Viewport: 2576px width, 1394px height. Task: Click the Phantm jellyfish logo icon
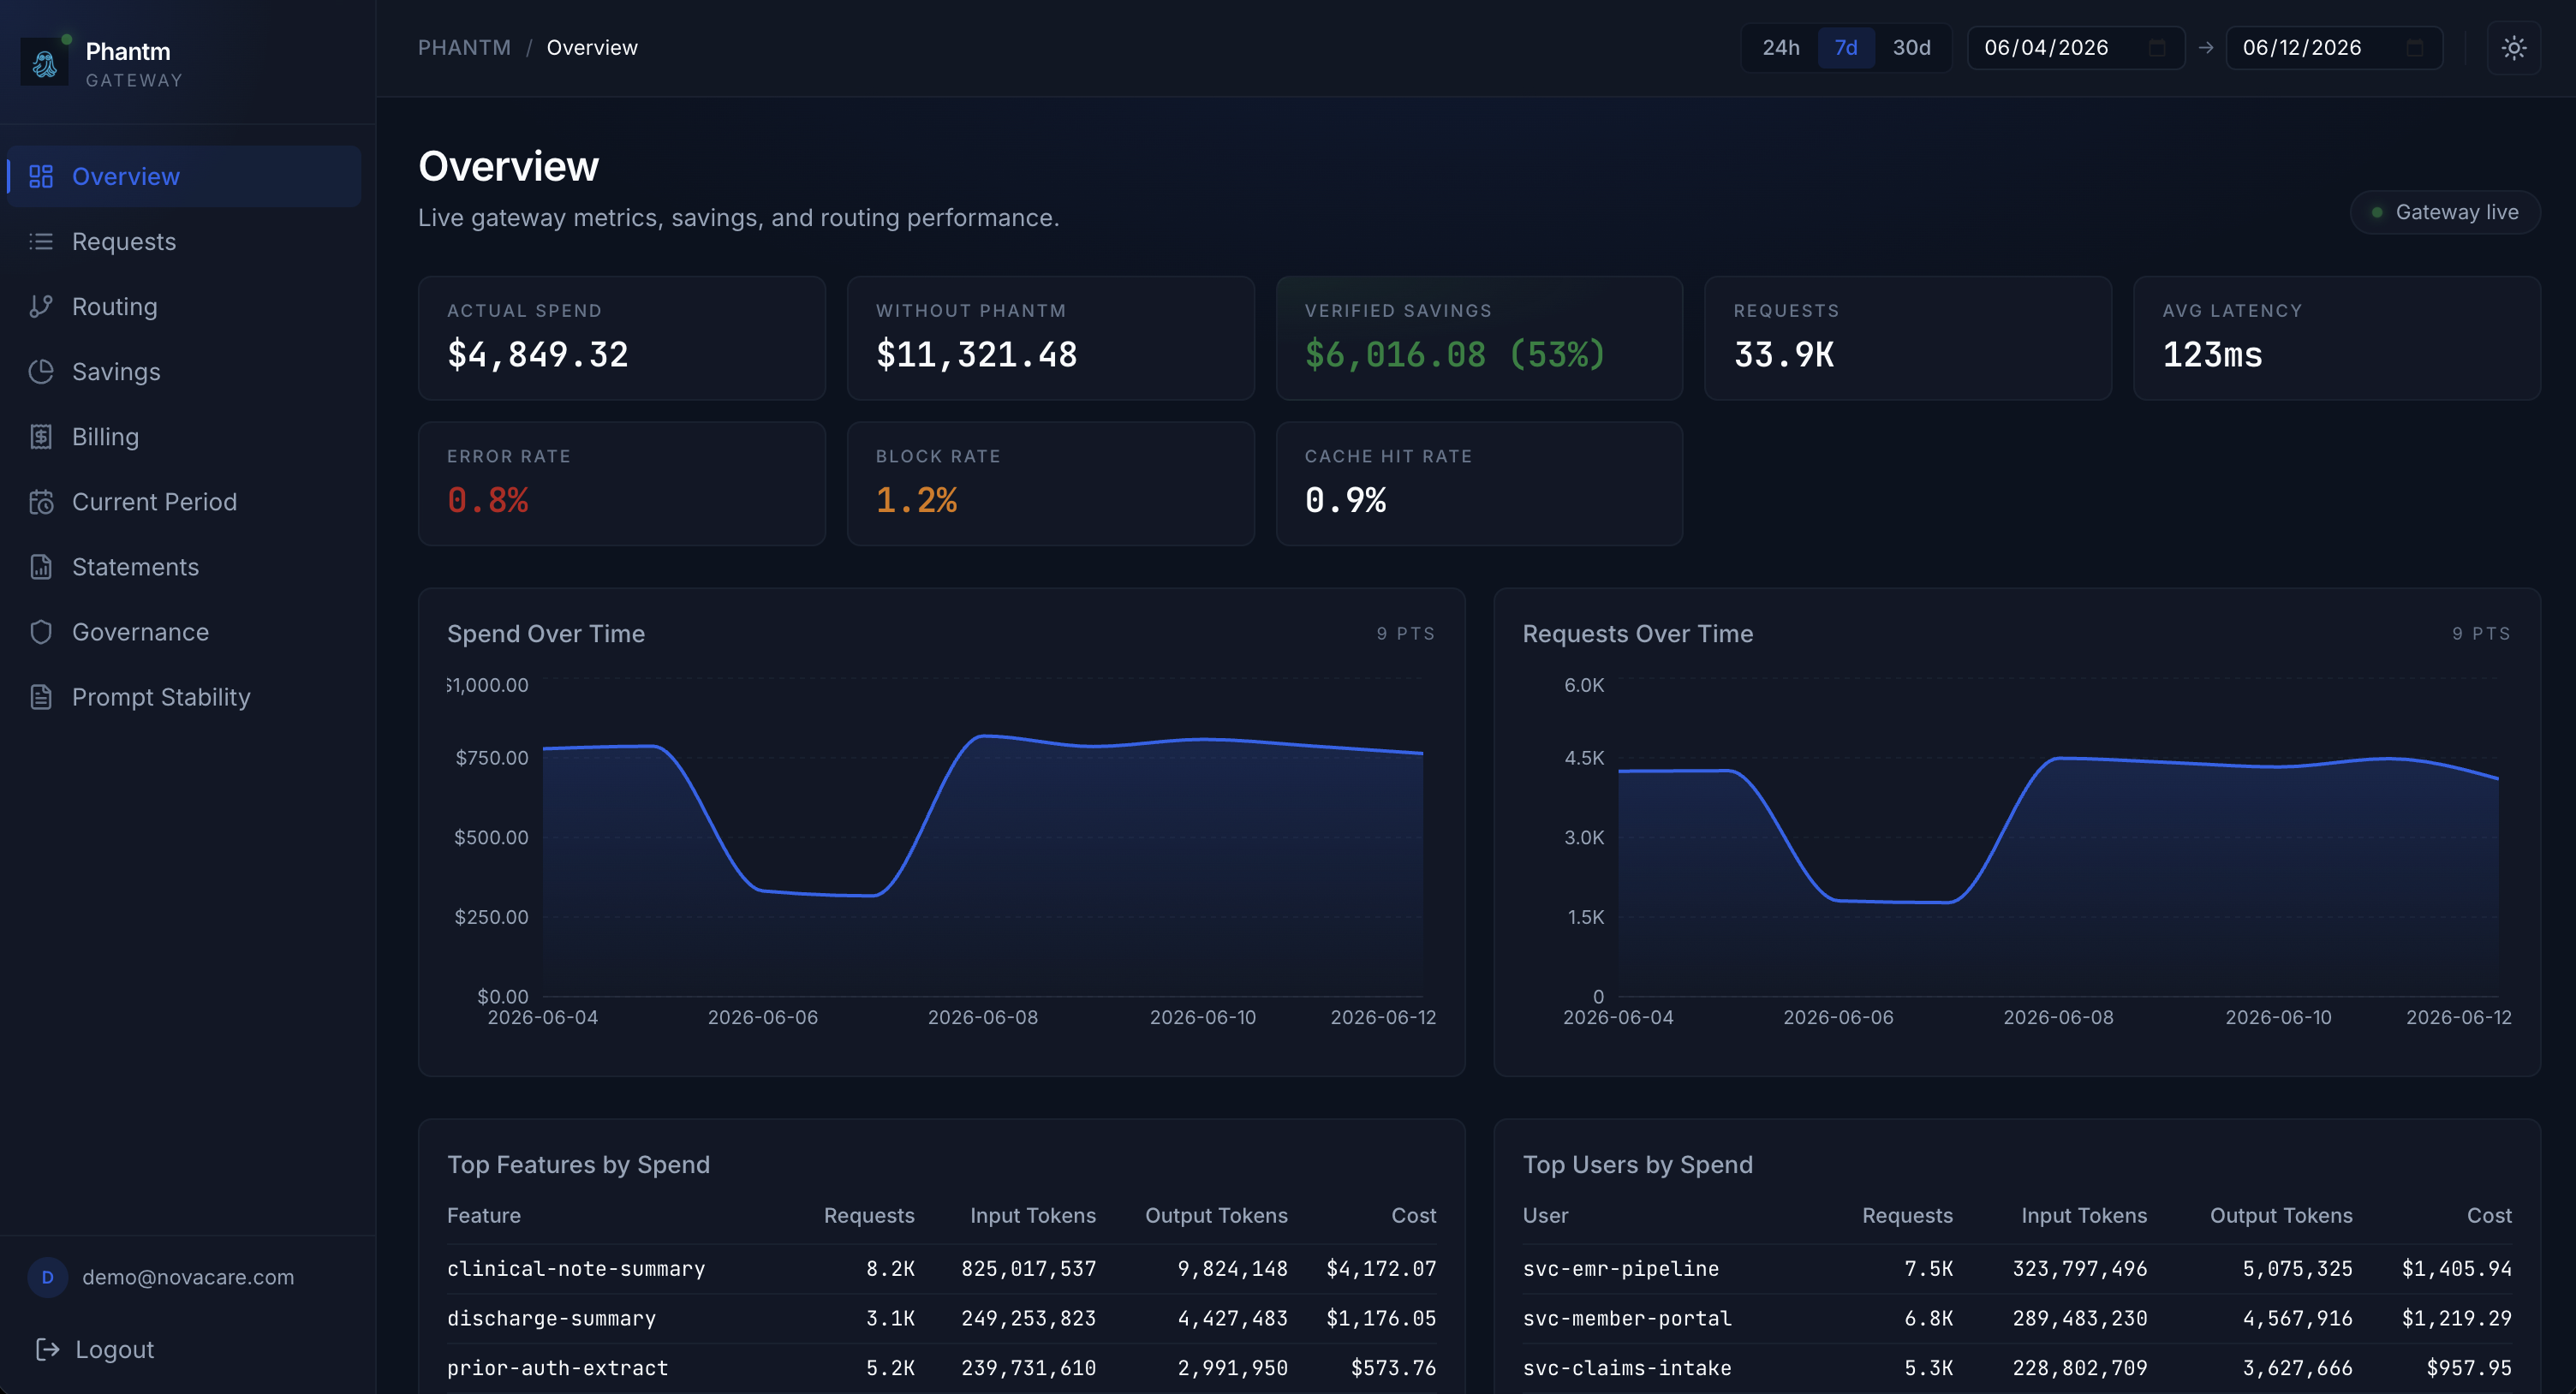[x=45, y=63]
